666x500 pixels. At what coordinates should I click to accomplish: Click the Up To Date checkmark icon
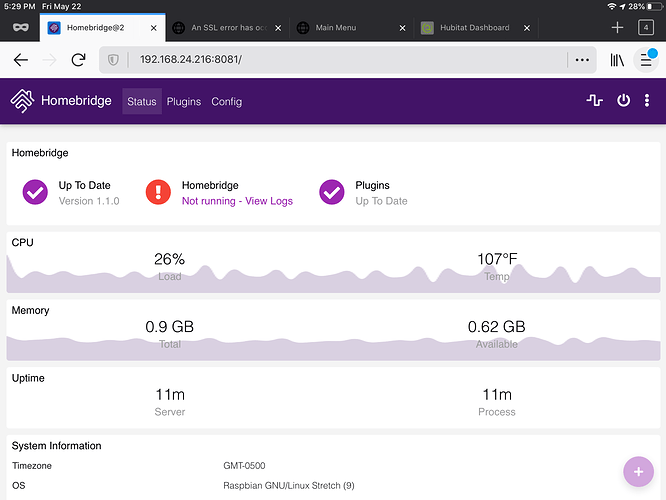pos(35,192)
